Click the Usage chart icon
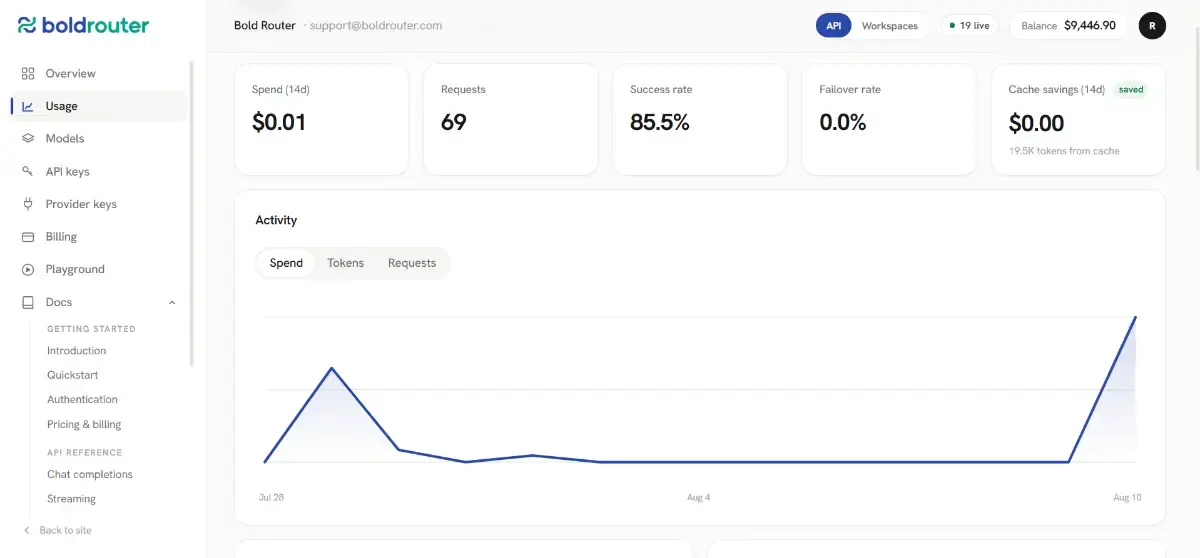Viewport: 1200px width, 558px height. [28, 106]
